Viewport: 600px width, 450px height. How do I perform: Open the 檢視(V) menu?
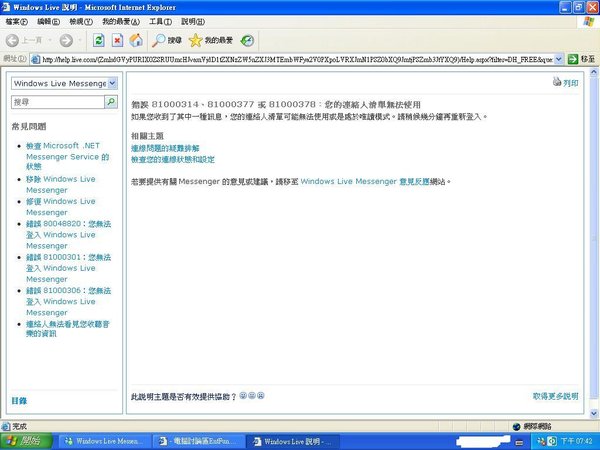[x=80, y=22]
